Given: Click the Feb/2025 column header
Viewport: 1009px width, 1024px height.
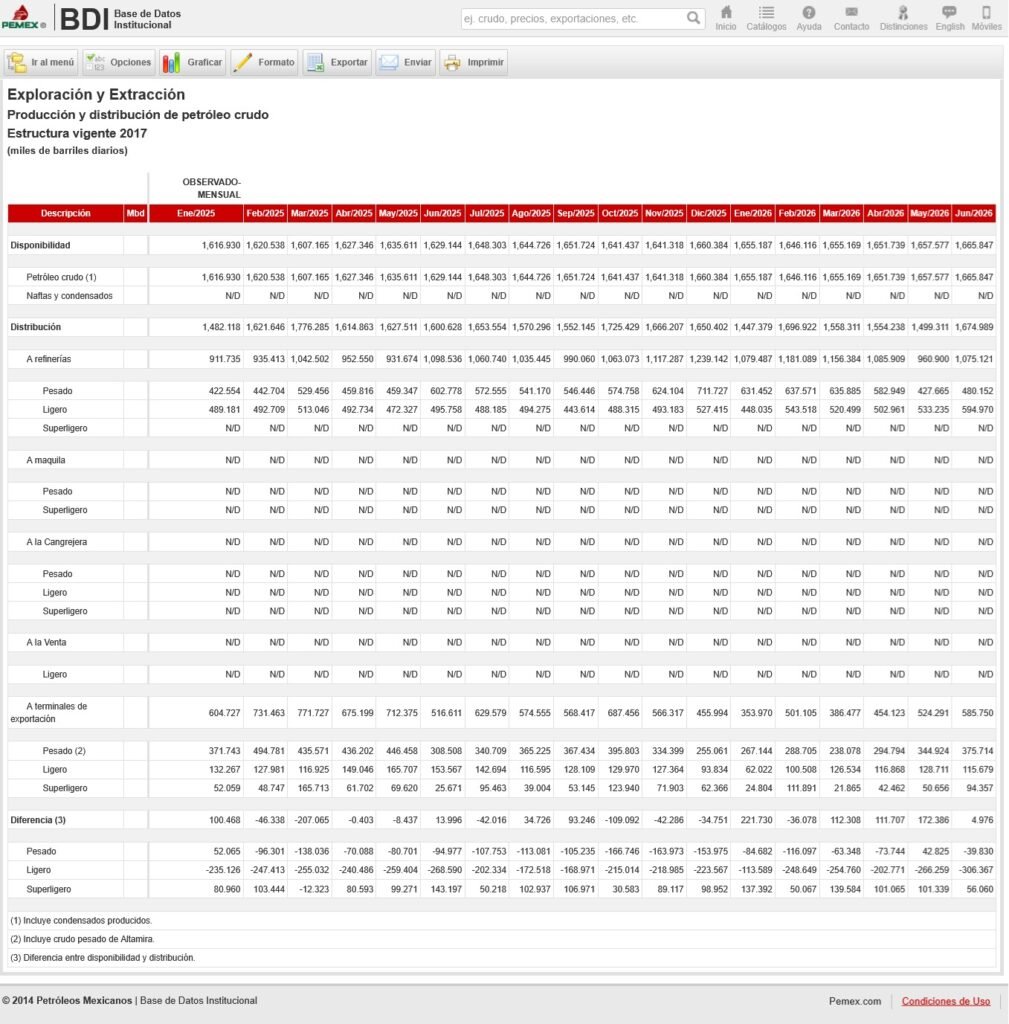Looking at the screenshot, I should pos(265,213).
